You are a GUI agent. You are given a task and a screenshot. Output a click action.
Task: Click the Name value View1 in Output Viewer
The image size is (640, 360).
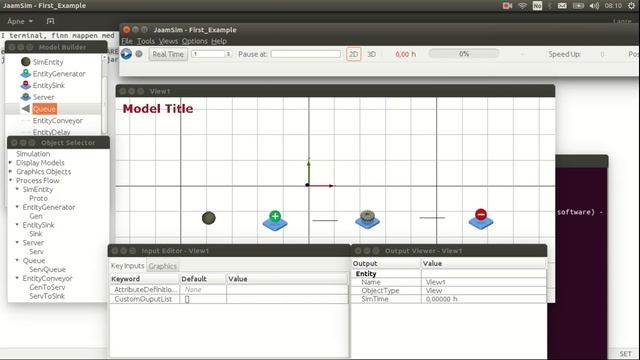[436, 282]
